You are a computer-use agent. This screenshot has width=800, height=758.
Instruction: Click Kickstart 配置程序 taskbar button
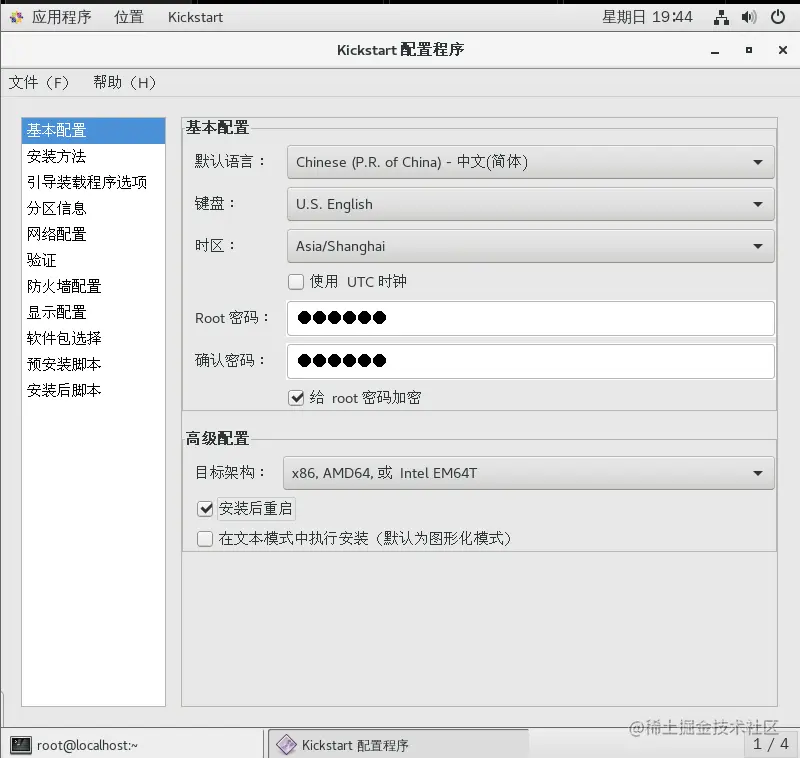[398, 745]
